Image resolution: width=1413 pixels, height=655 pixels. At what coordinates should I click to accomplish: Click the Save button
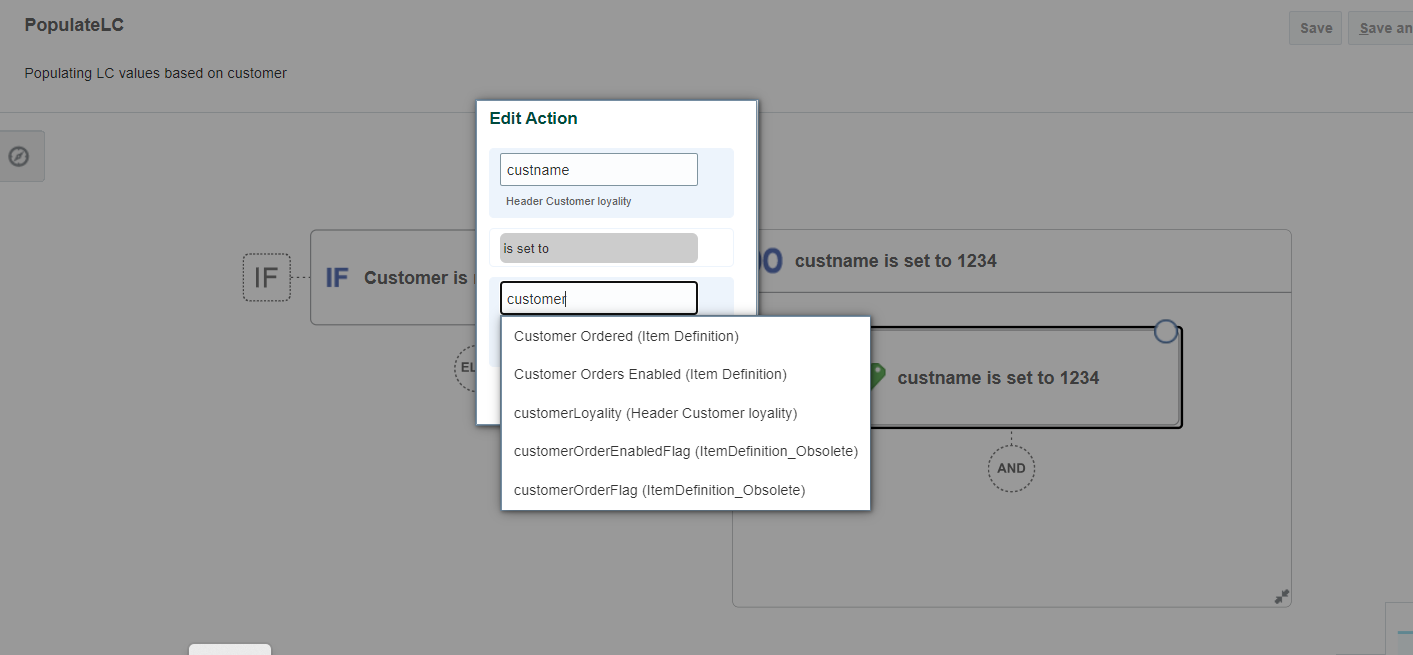pyautogui.click(x=1315, y=27)
